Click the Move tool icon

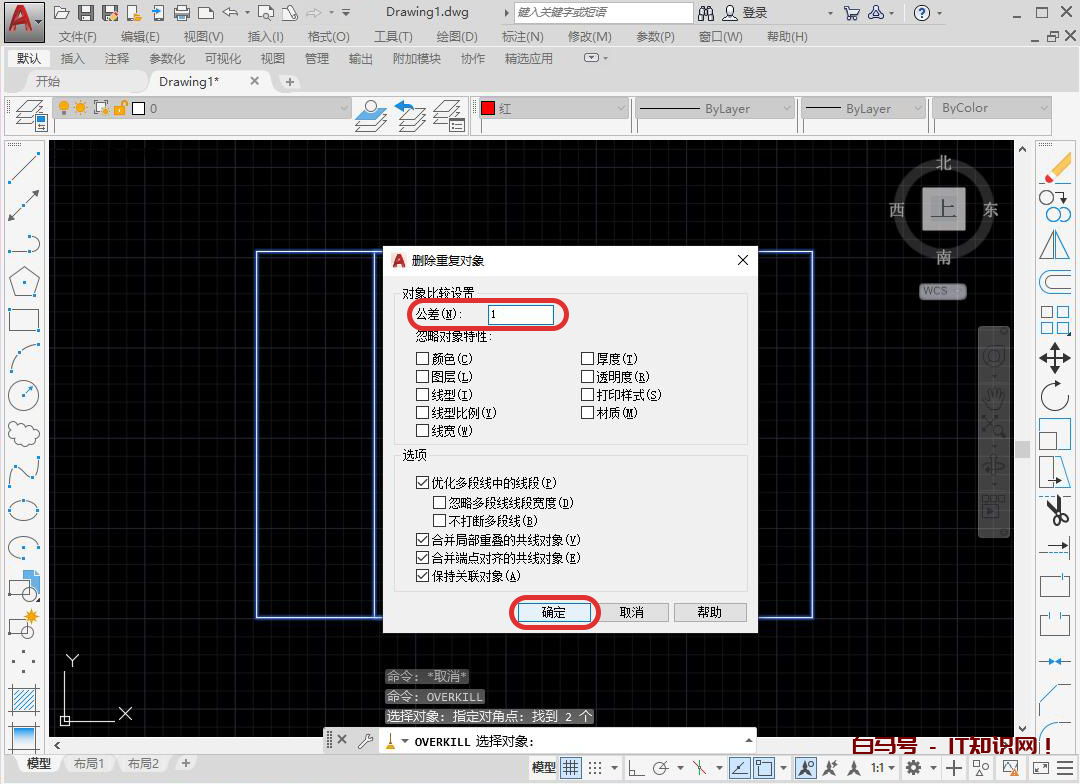pyautogui.click(x=1055, y=356)
